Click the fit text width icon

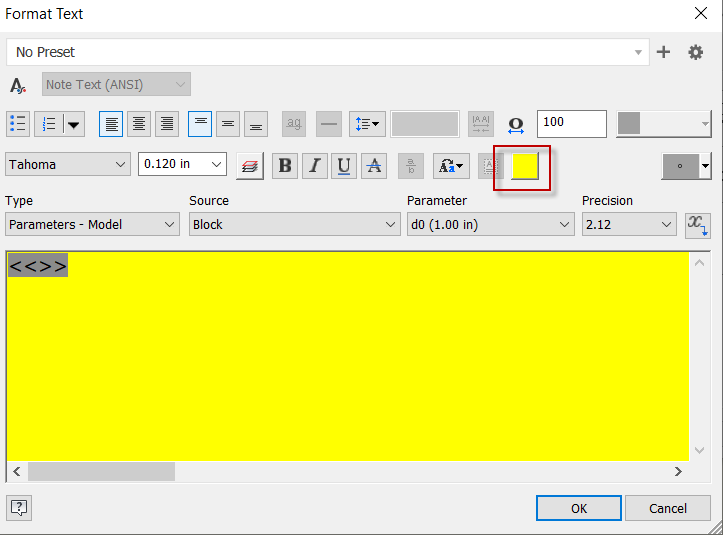click(x=481, y=124)
